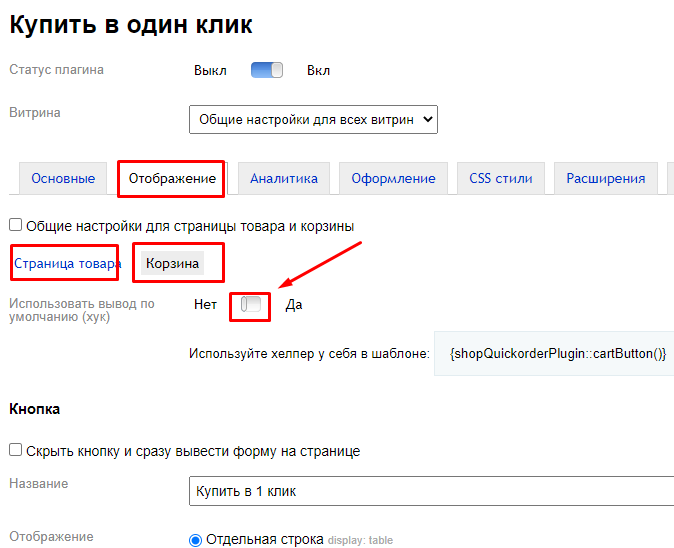The width and height of the screenshot is (674, 548).
Task: Select the Отдельная строка radio button
Action: click(x=195, y=540)
